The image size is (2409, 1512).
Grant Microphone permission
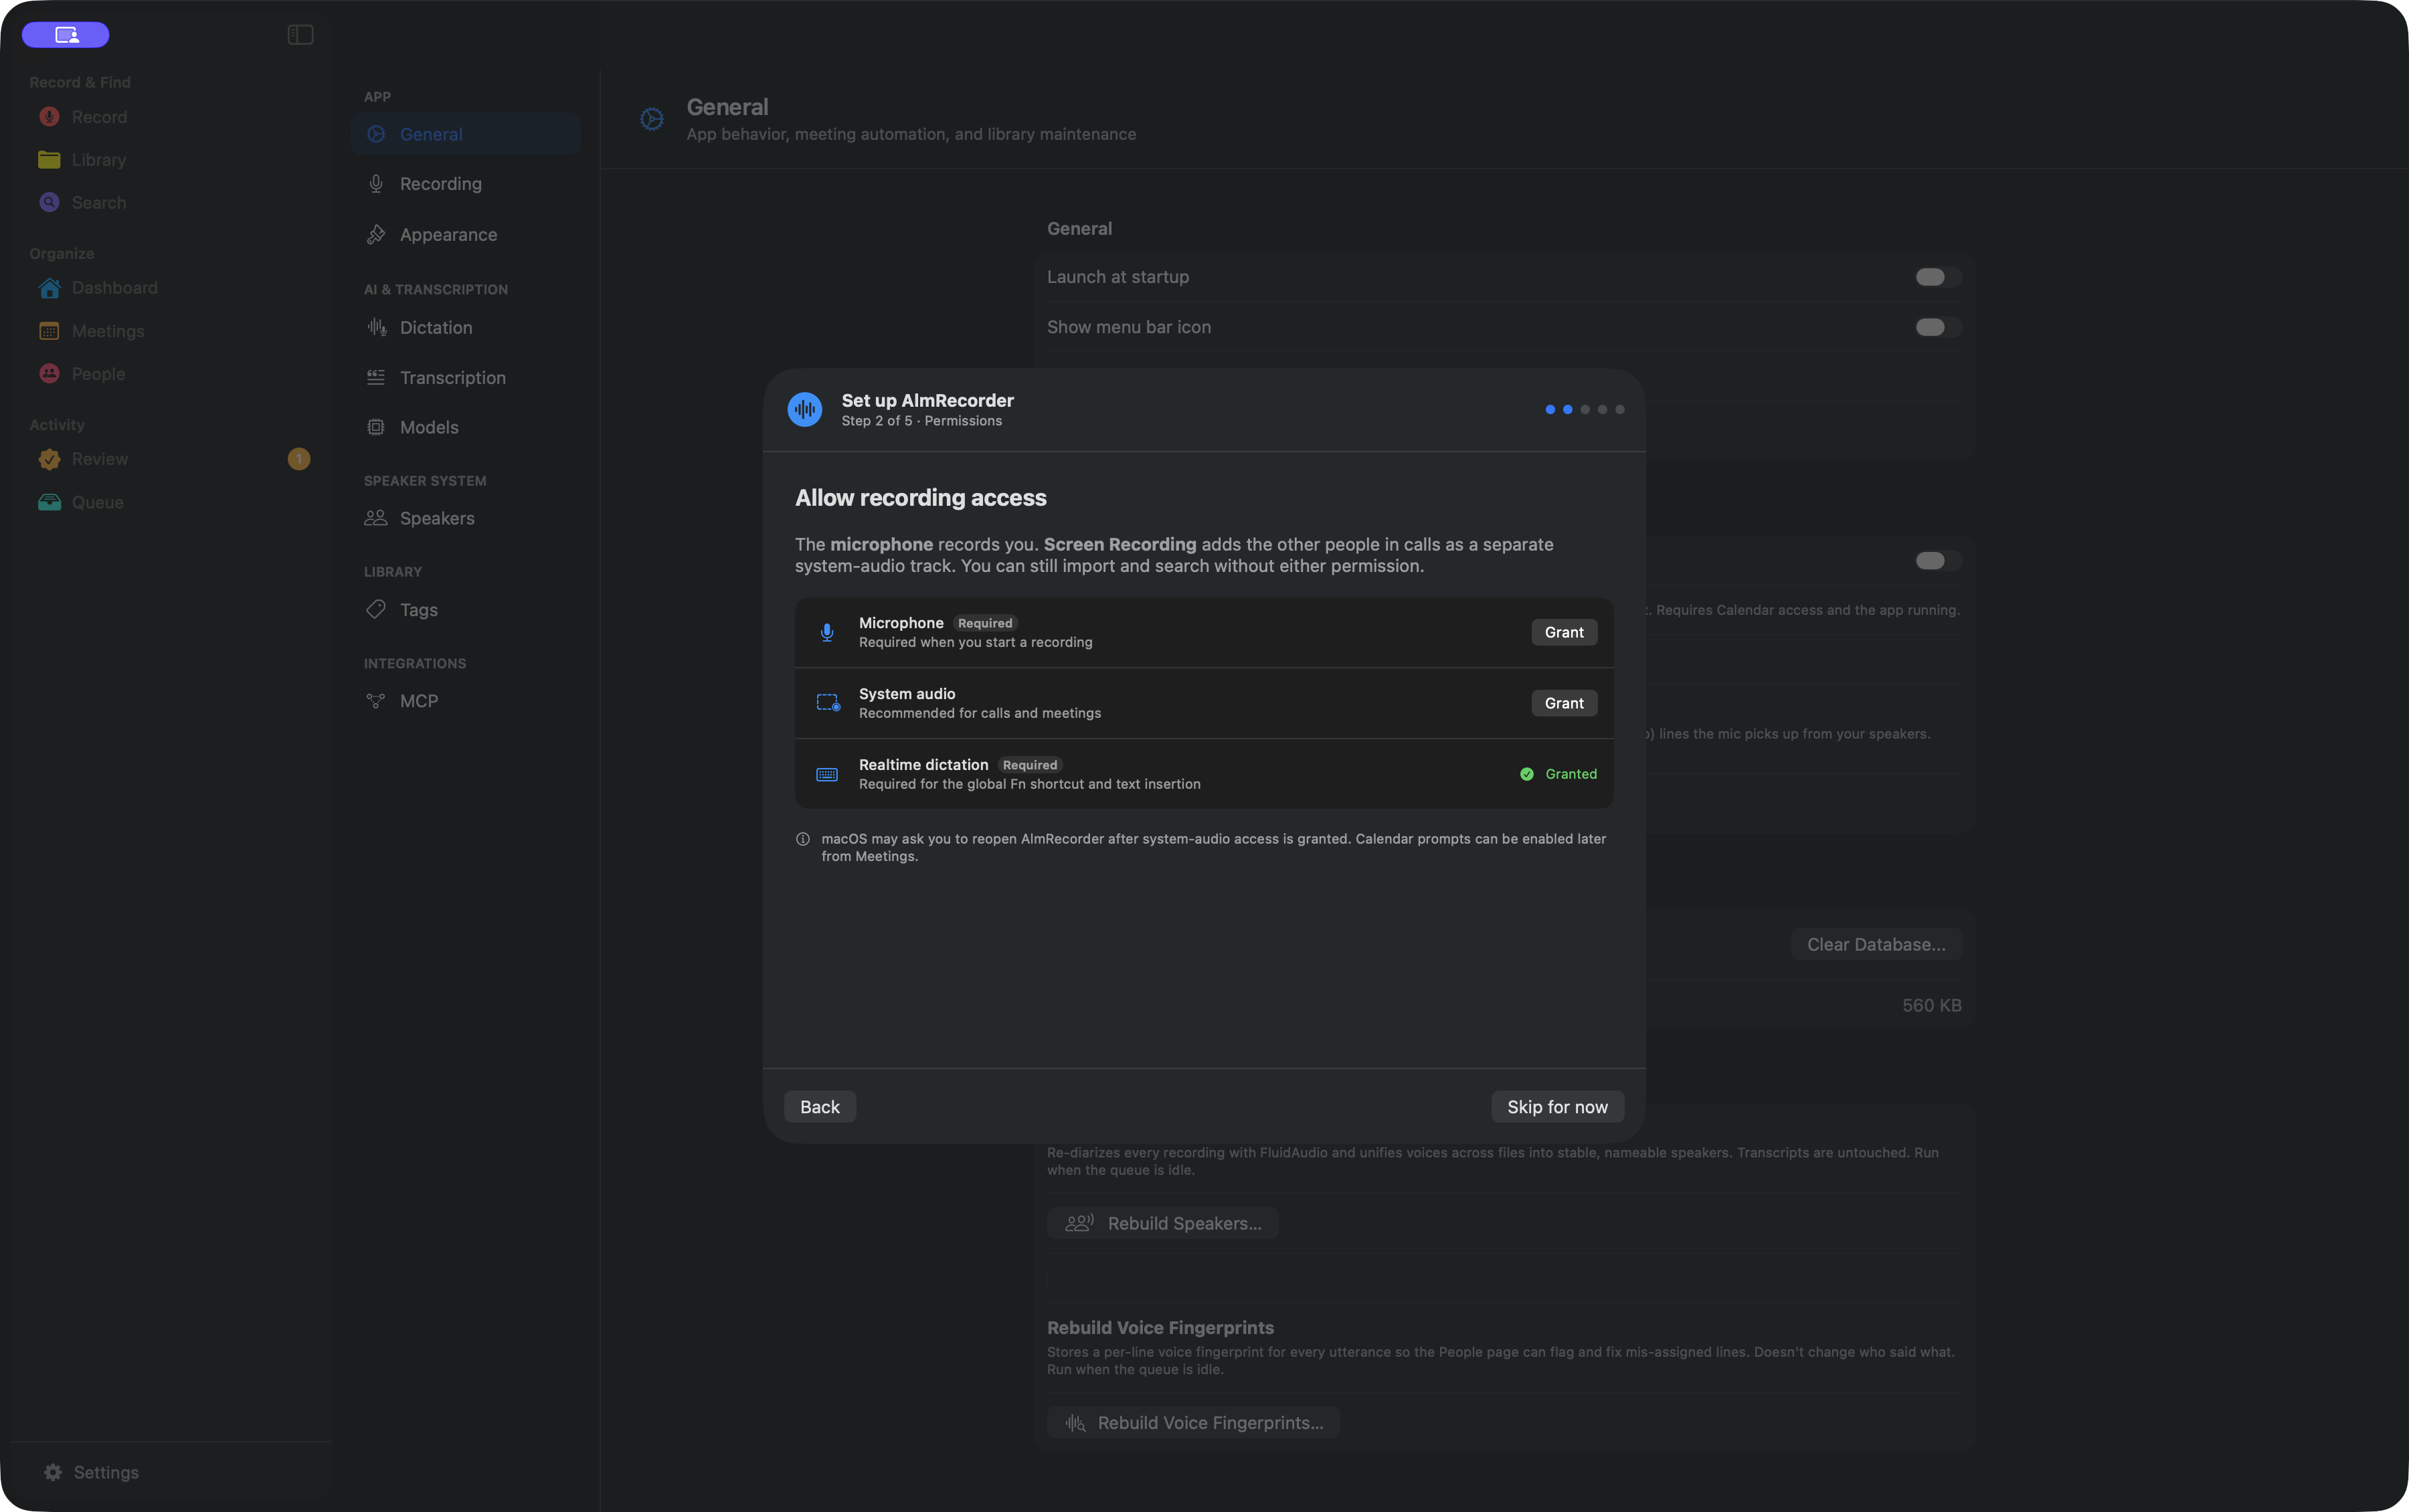coord(1564,632)
